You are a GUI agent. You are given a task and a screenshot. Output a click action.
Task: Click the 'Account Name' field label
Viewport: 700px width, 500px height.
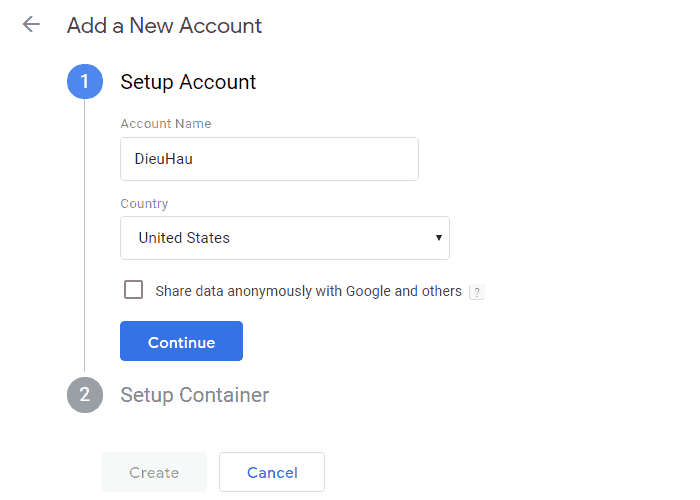click(x=165, y=124)
